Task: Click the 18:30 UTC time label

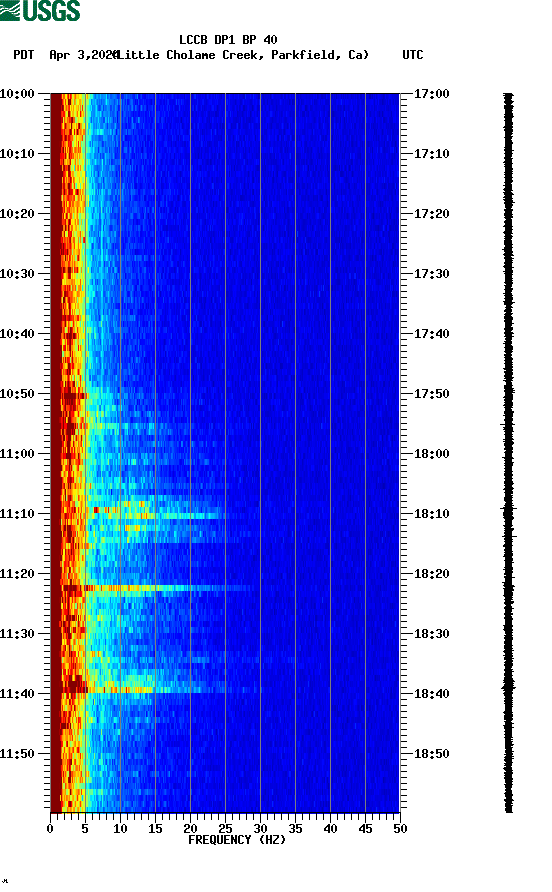Action: [431, 634]
